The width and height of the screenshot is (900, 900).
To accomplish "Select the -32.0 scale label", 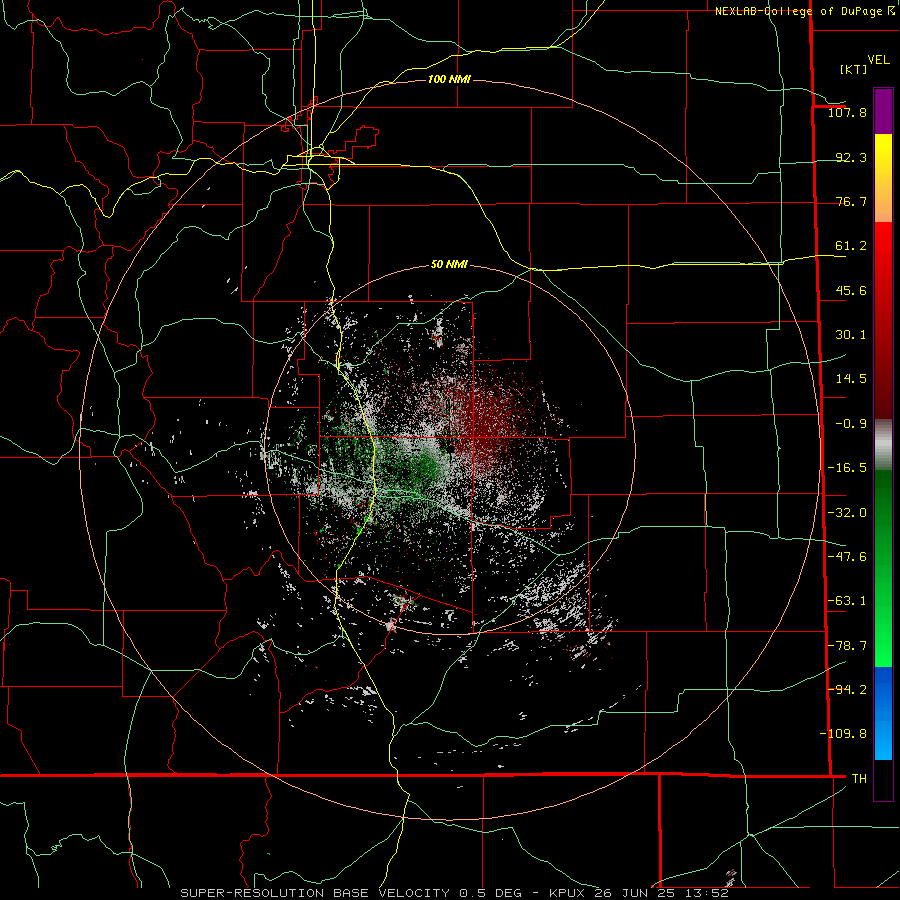I will (x=847, y=513).
